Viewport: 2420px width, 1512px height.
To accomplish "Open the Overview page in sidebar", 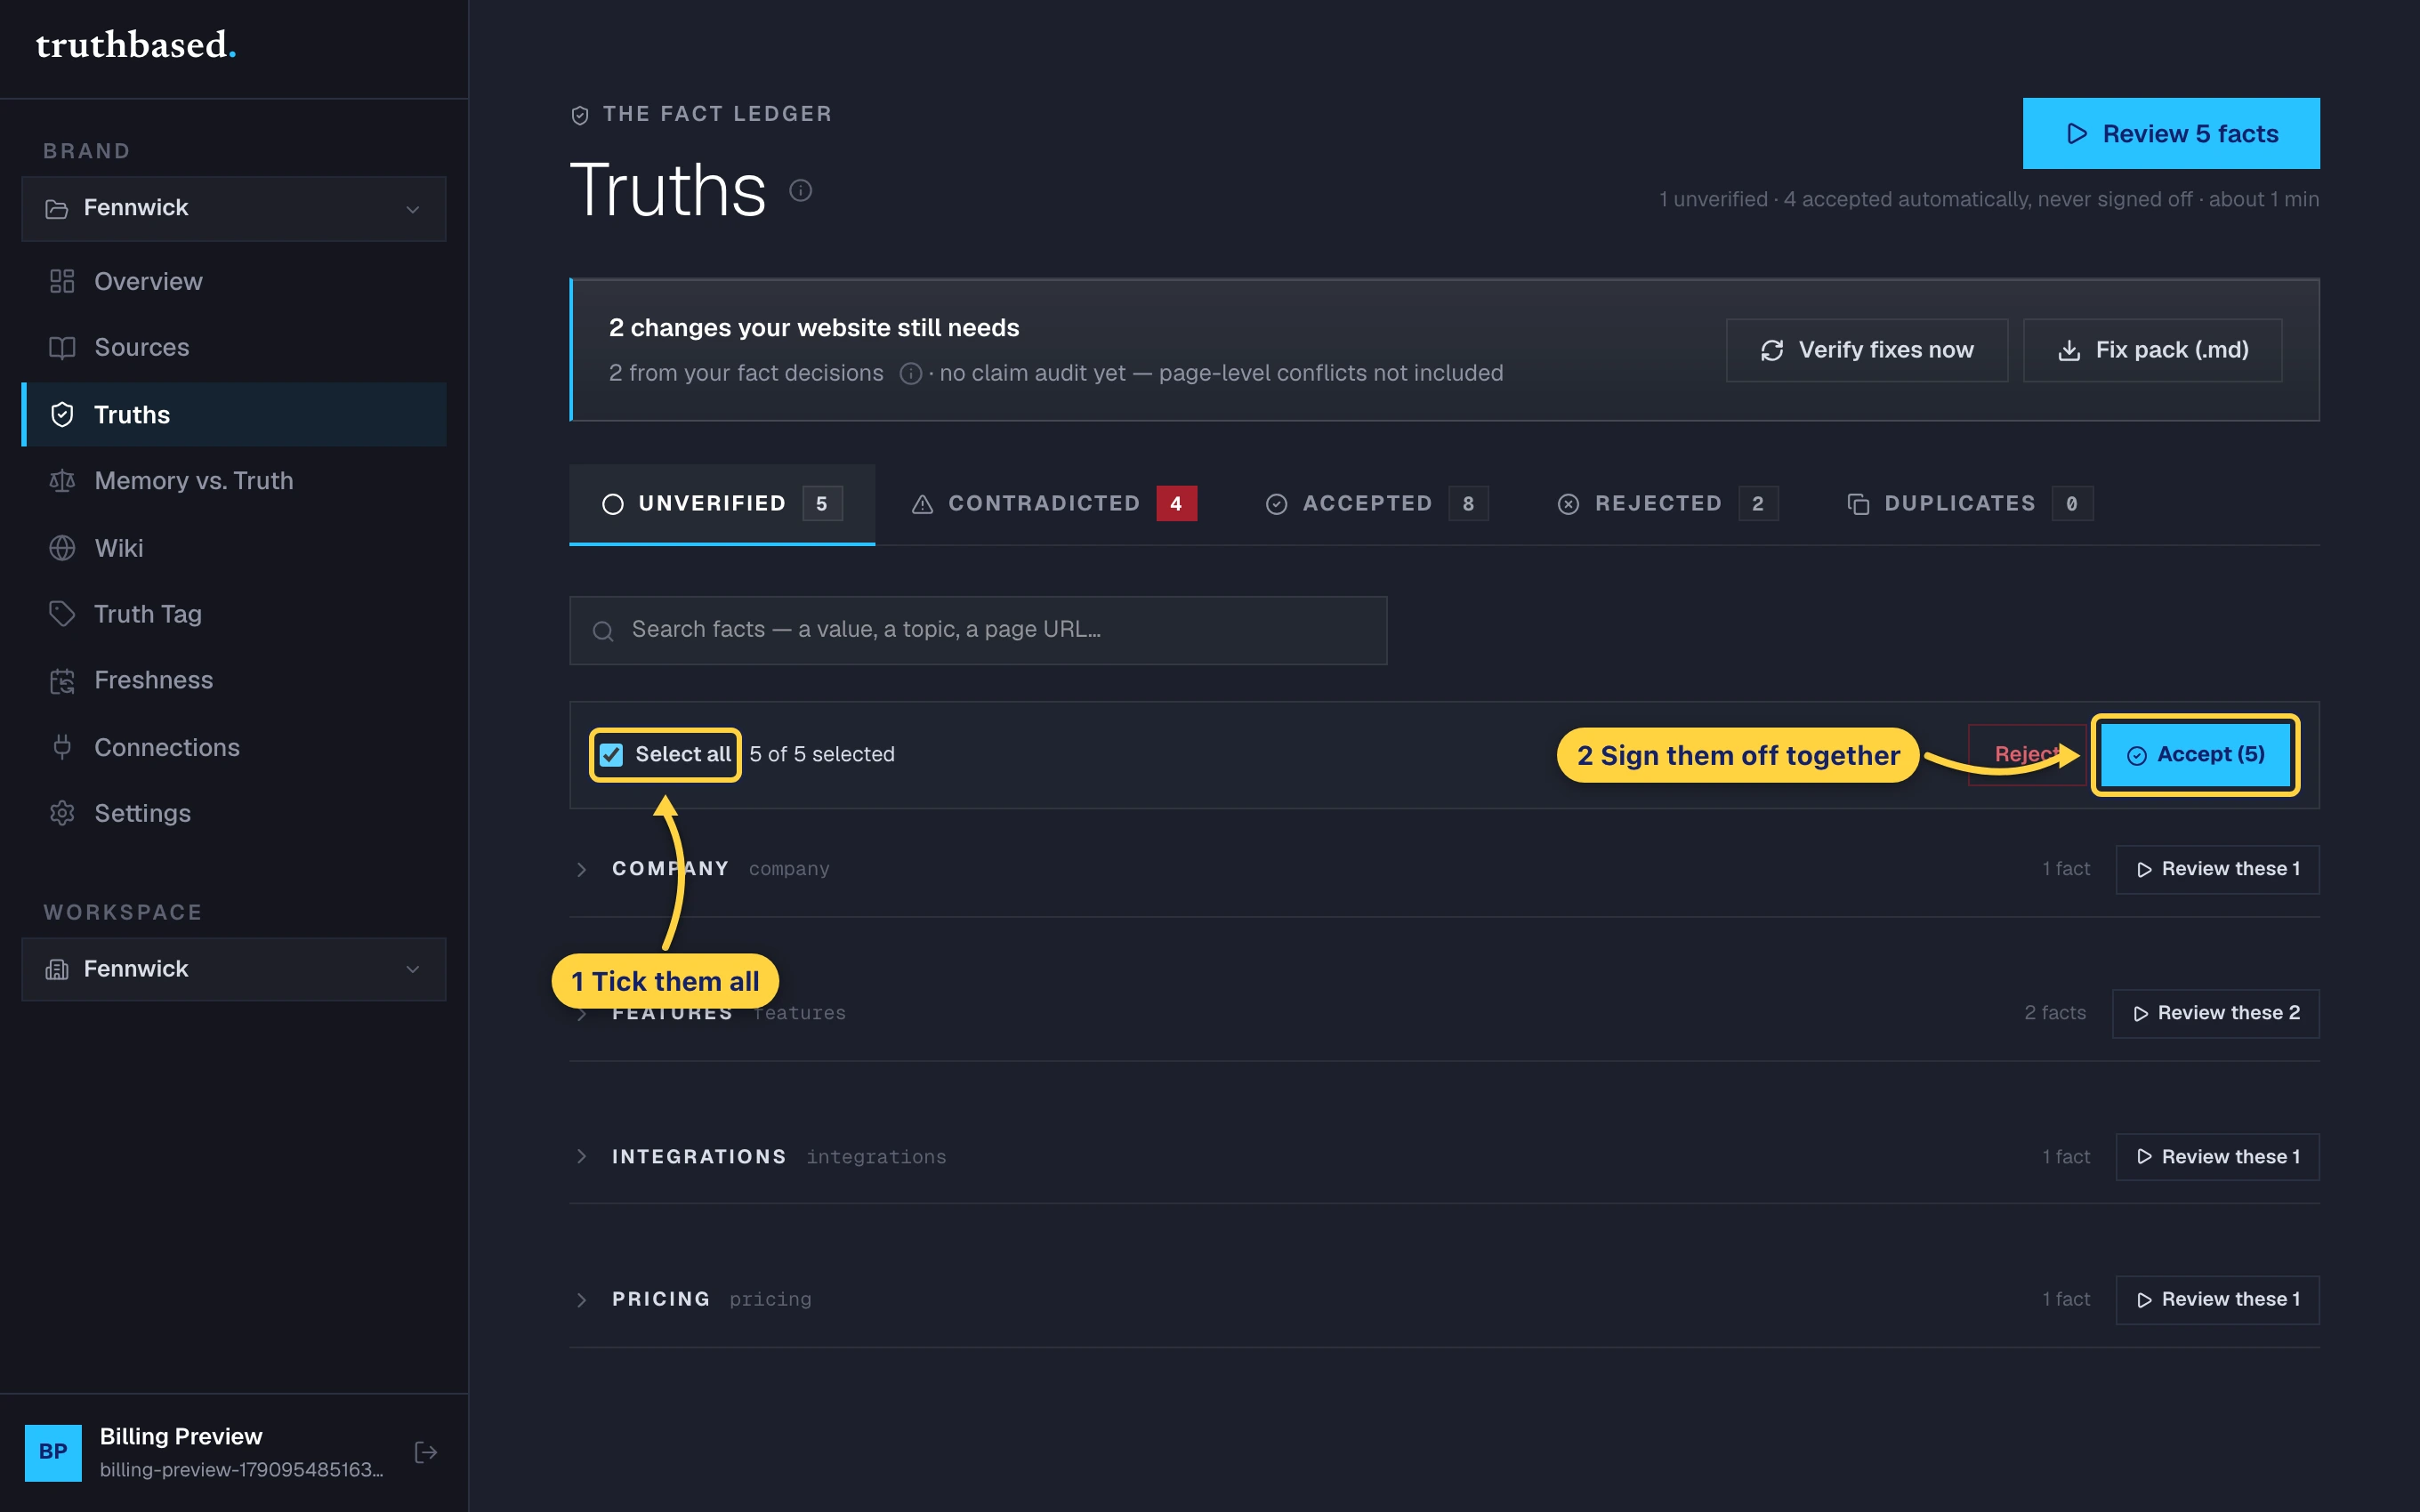I will click(x=233, y=281).
